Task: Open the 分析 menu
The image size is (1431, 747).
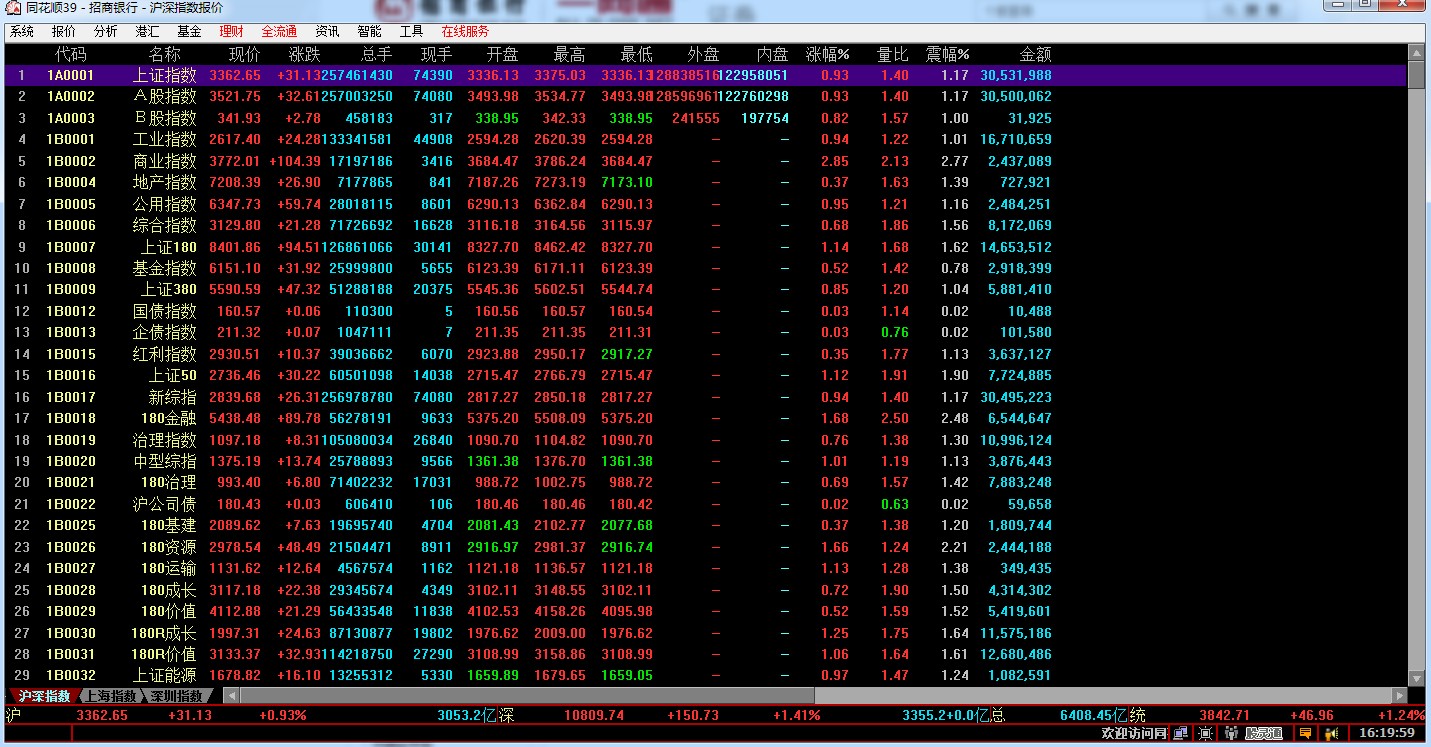Action: 105,32
